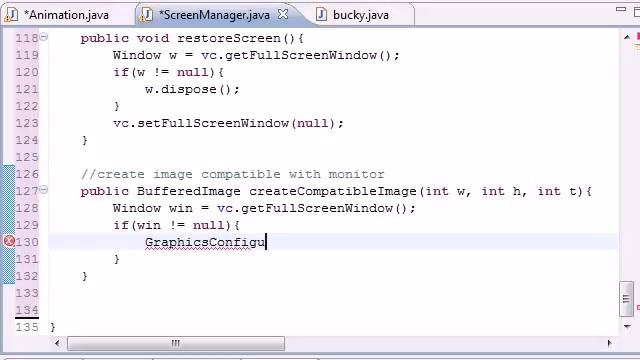Switch to the *ScreenManager.java tab
The image size is (640, 360).
click(x=214, y=15)
